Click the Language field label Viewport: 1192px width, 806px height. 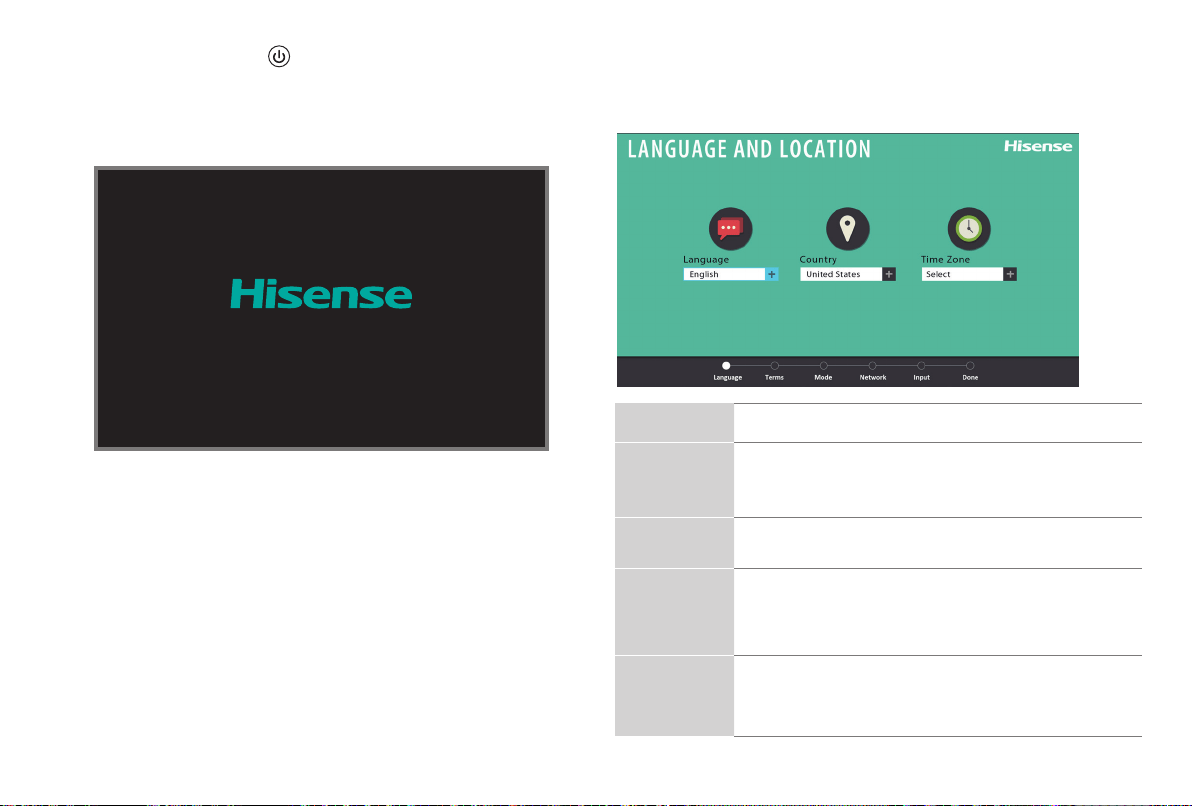pos(705,259)
